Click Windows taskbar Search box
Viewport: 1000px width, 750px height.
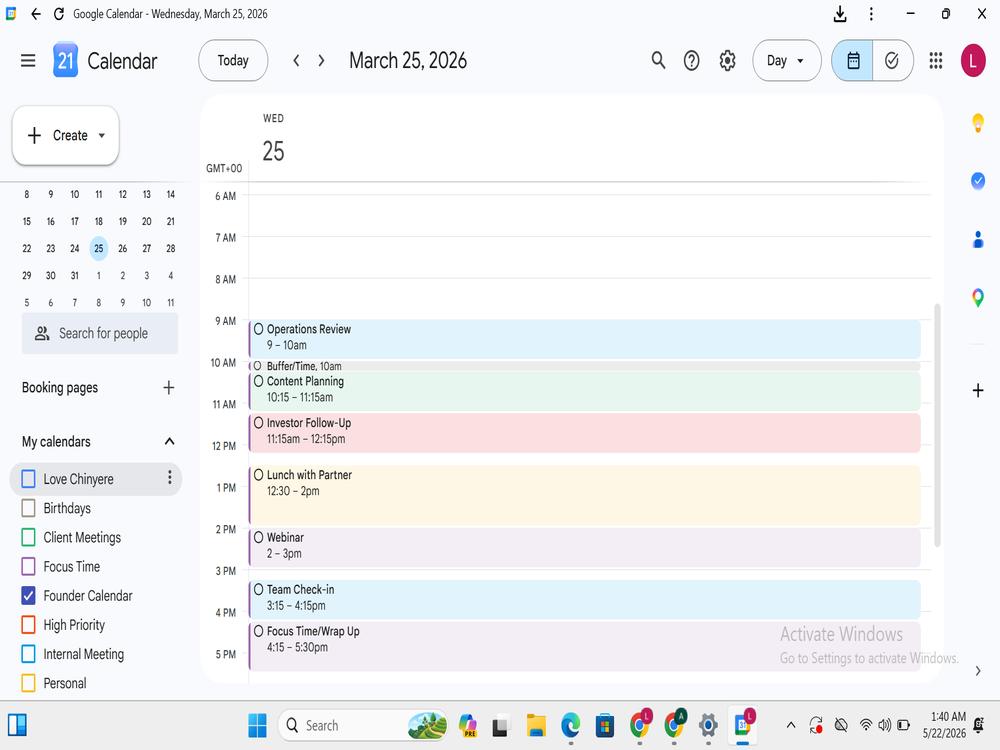(363, 726)
